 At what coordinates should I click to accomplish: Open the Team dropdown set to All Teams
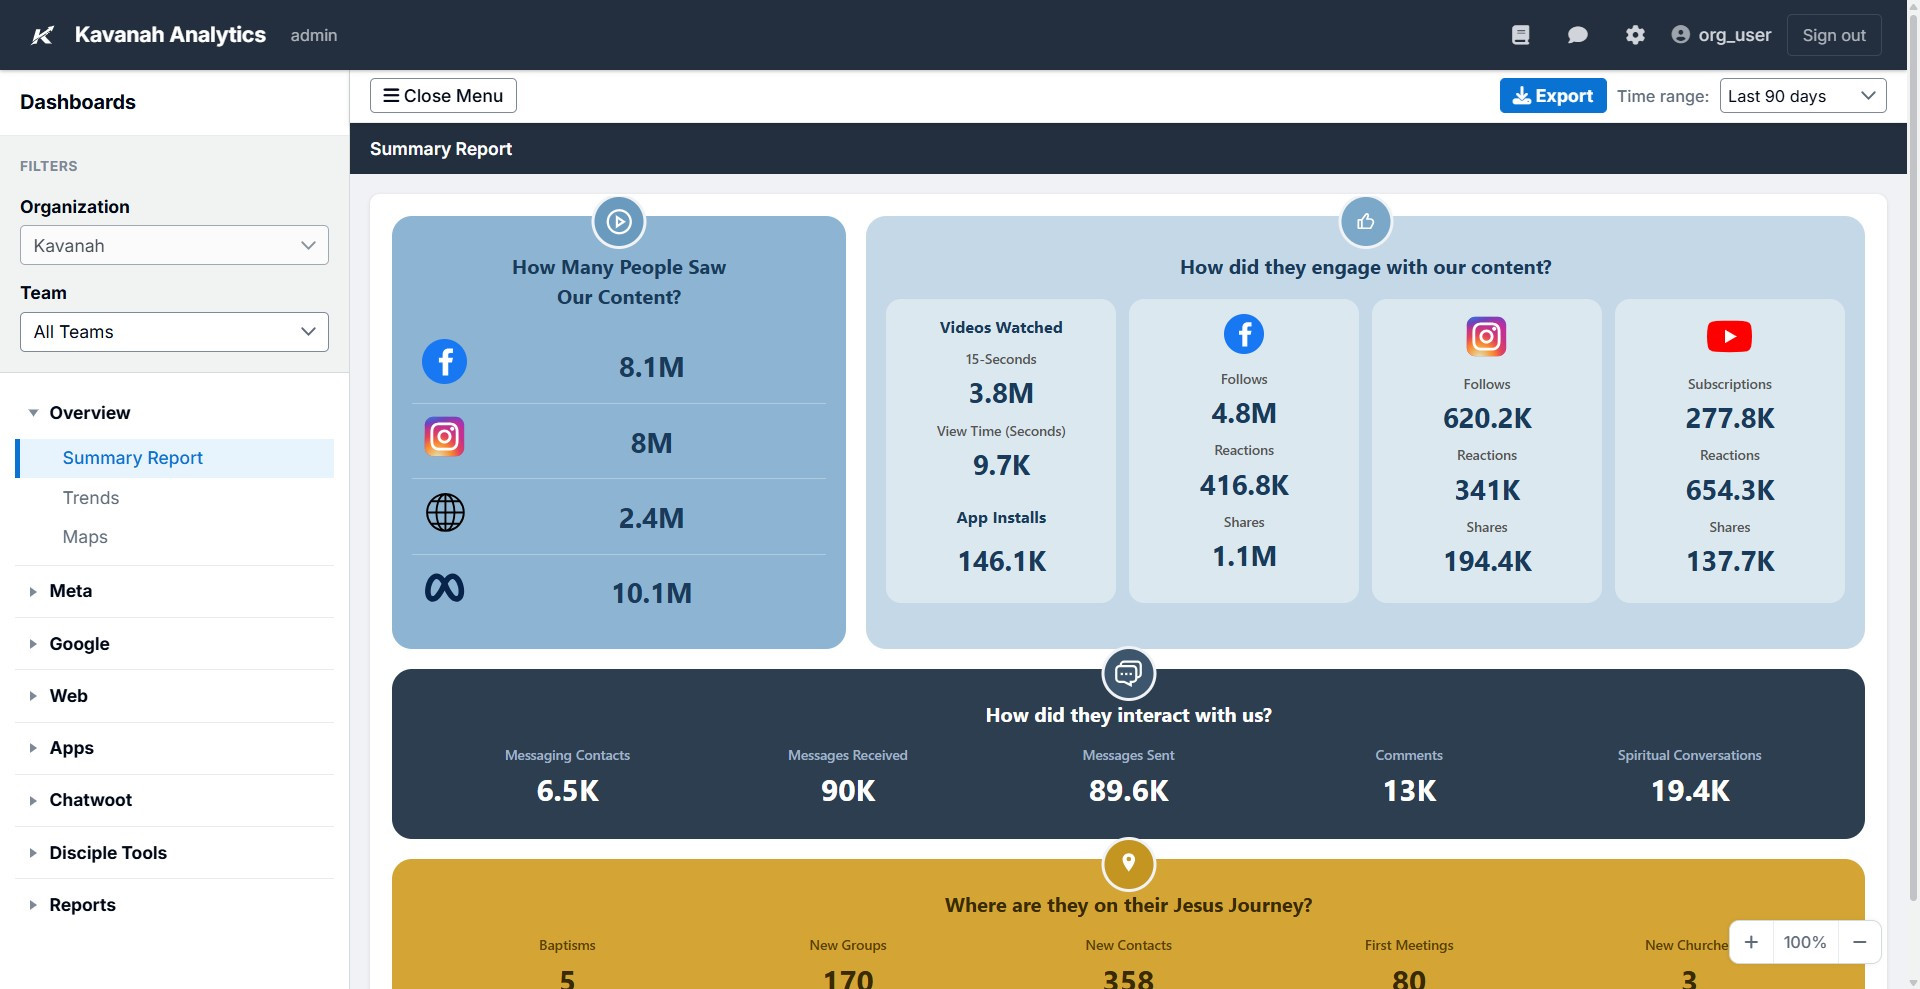click(x=173, y=331)
